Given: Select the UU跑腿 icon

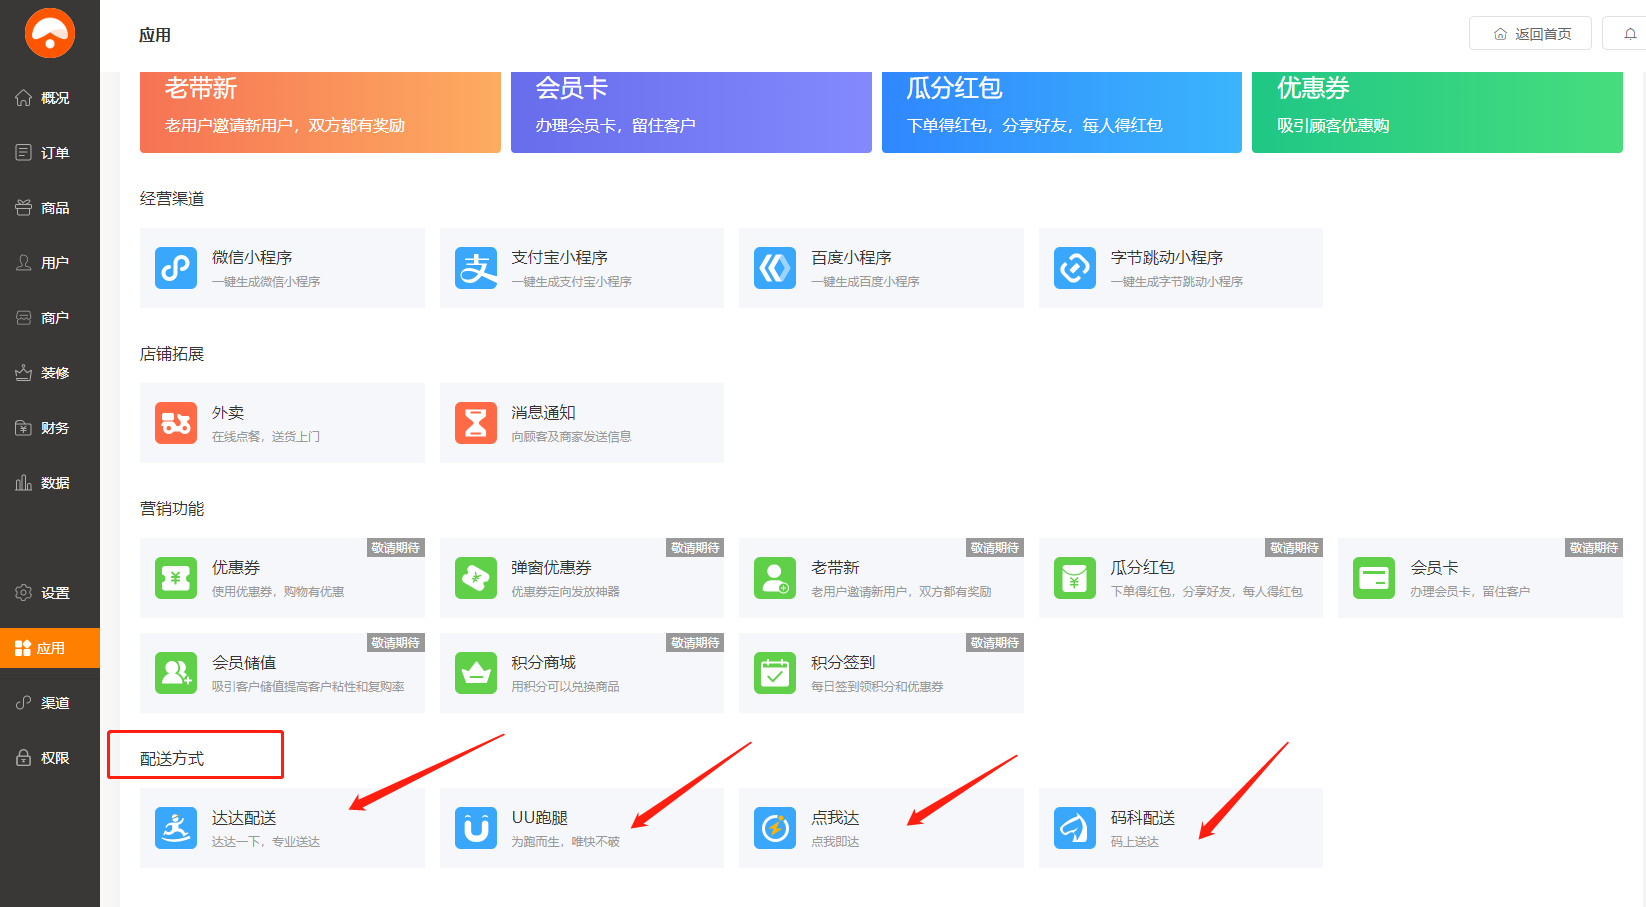Looking at the screenshot, I should point(476,828).
